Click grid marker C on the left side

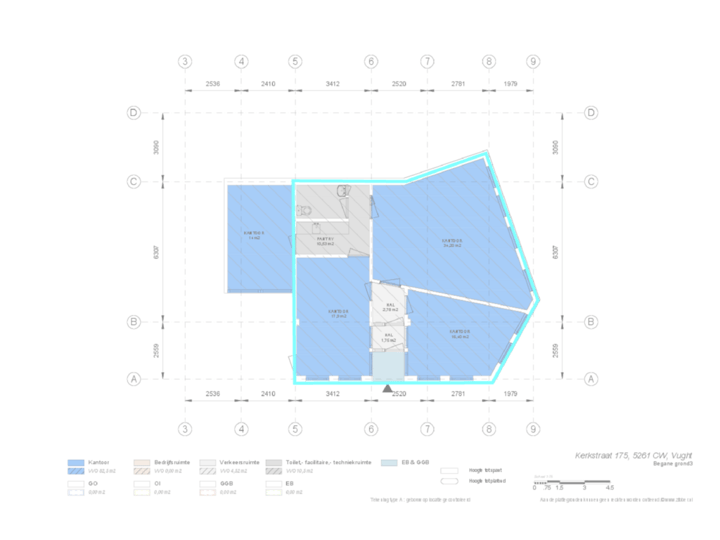pyautogui.click(x=133, y=182)
